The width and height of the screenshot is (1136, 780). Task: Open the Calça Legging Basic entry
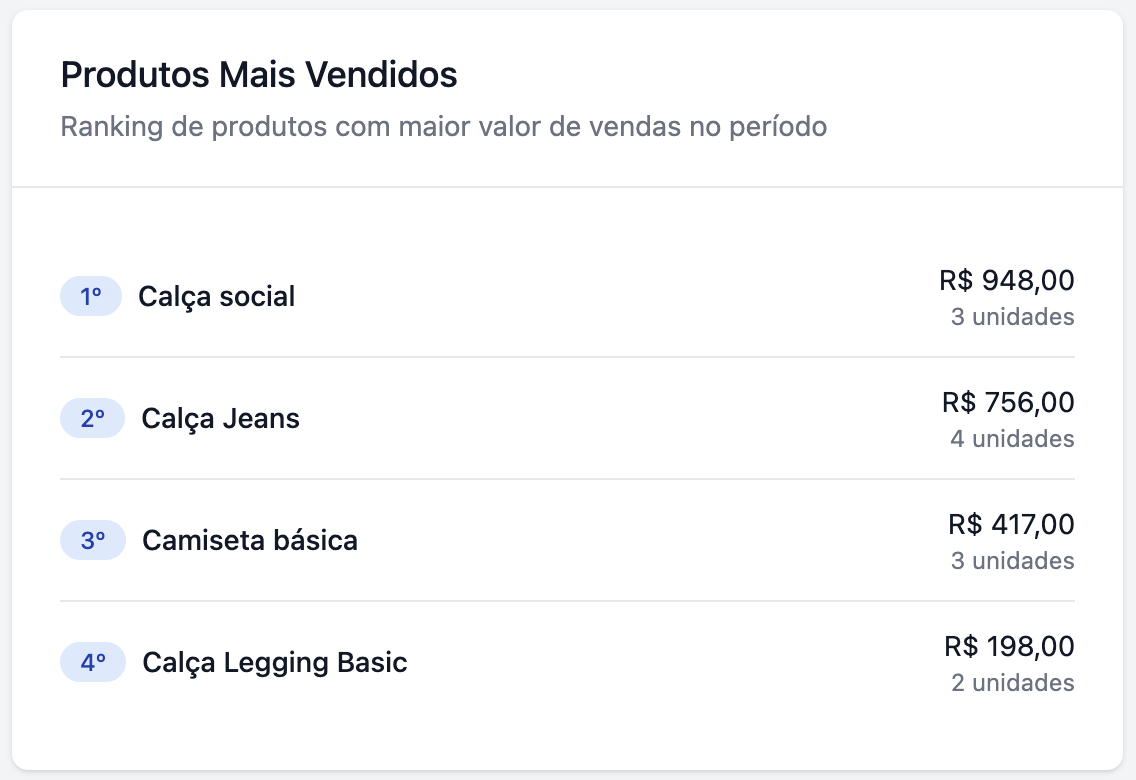pos(275,663)
